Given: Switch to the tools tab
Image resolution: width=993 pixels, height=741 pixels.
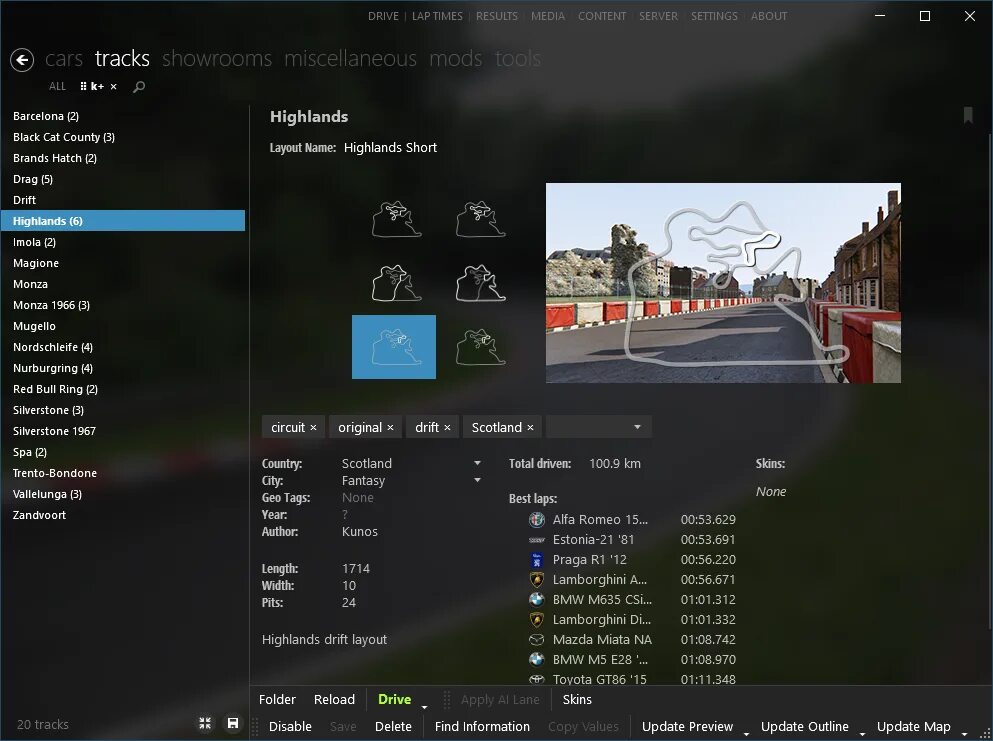Looking at the screenshot, I should (517, 59).
